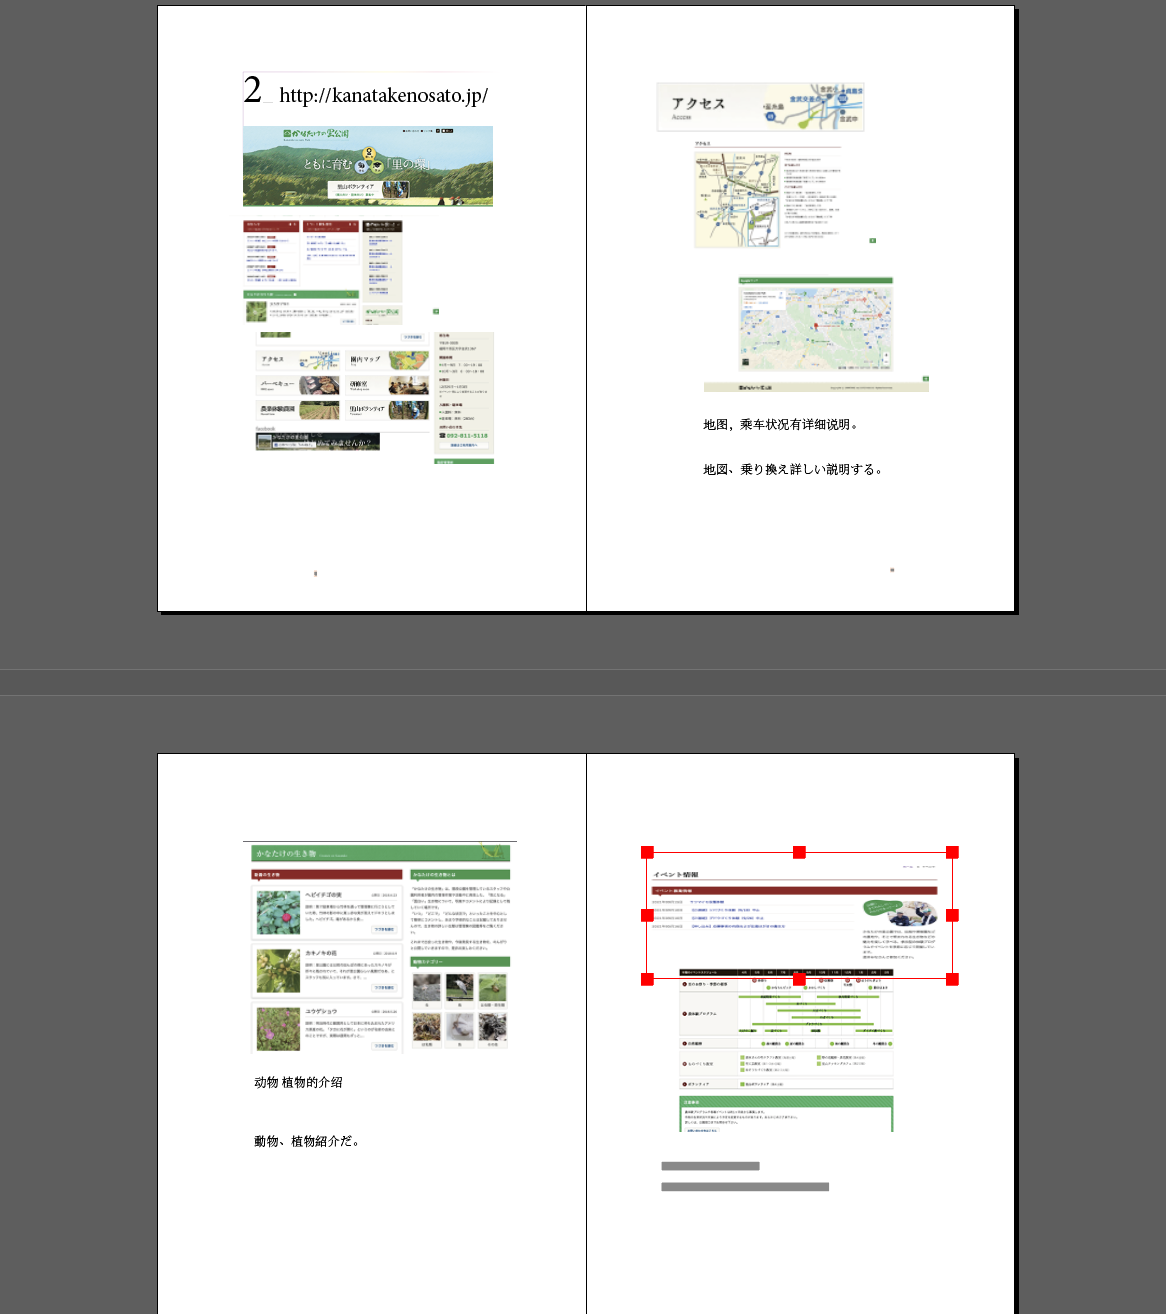Select the six-tile menu image with 園内マップ

point(345,385)
